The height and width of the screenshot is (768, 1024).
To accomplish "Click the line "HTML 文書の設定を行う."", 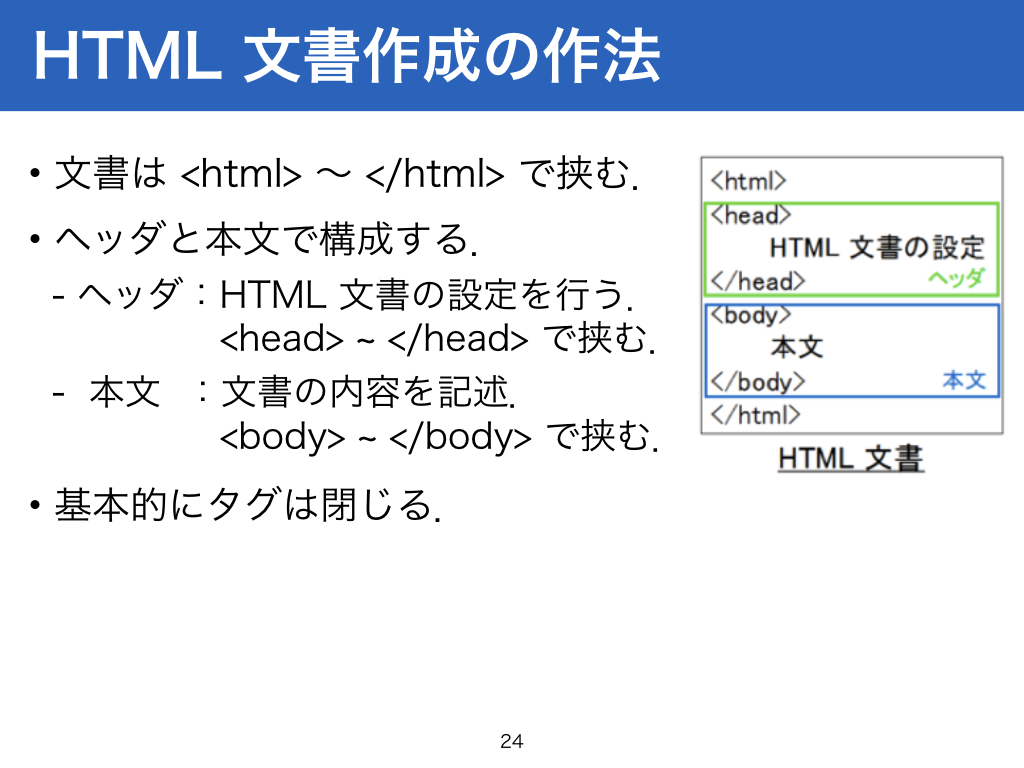I will (427, 294).
